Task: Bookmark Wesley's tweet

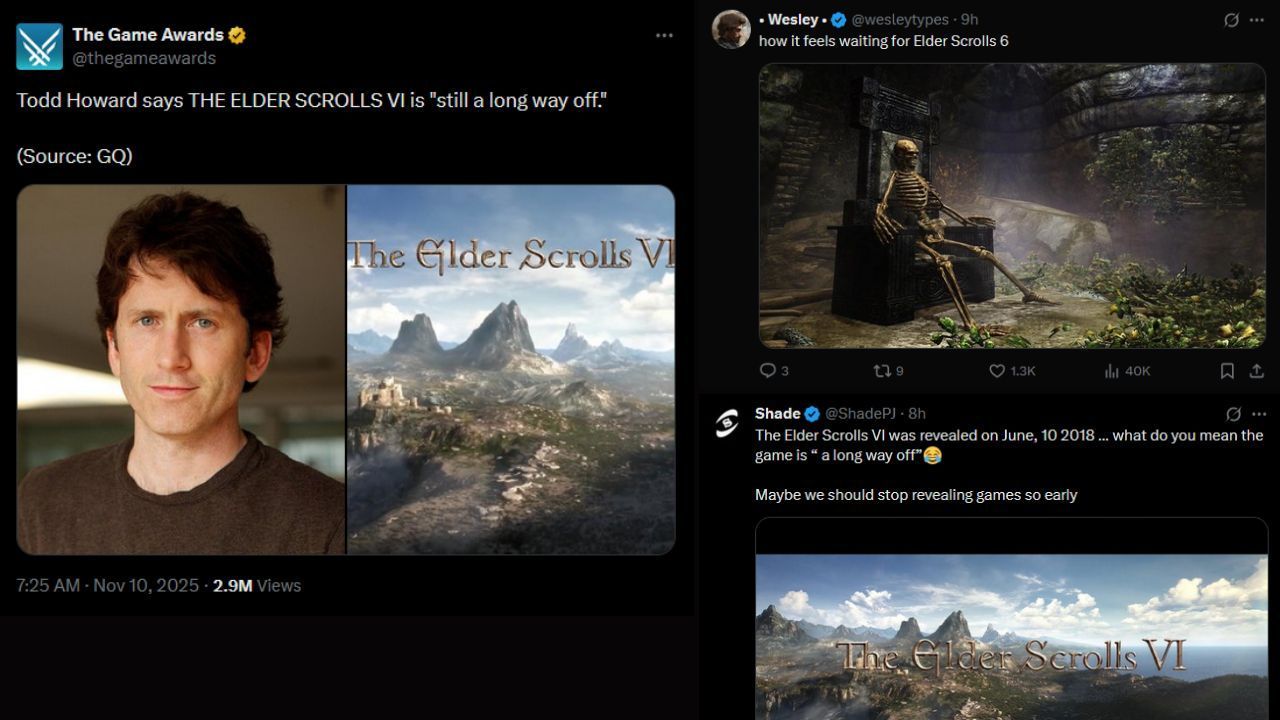Action: [x=1227, y=371]
